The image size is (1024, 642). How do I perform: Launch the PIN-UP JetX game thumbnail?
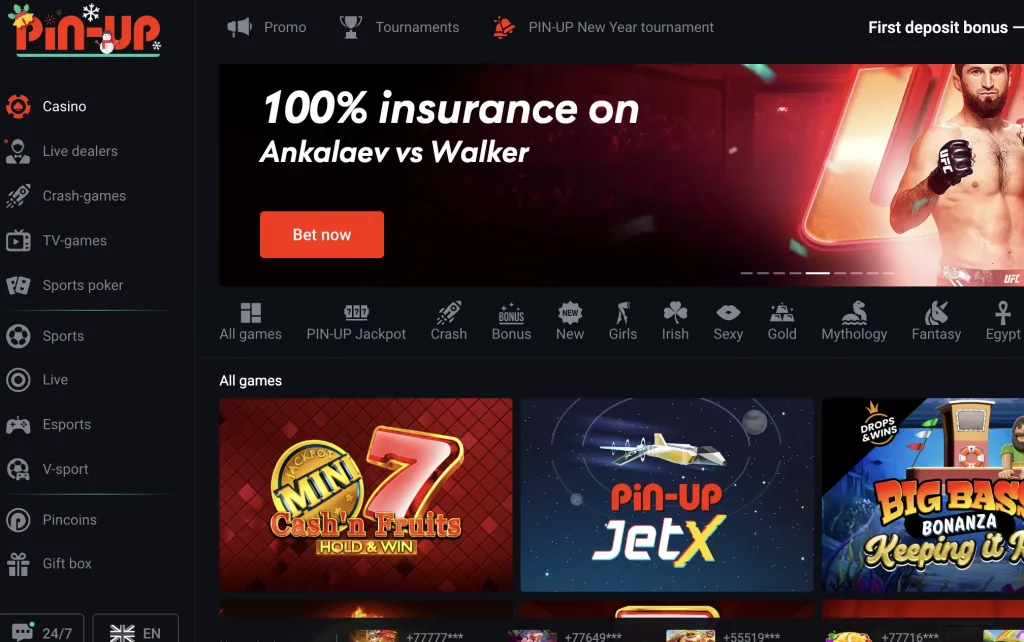tap(667, 495)
